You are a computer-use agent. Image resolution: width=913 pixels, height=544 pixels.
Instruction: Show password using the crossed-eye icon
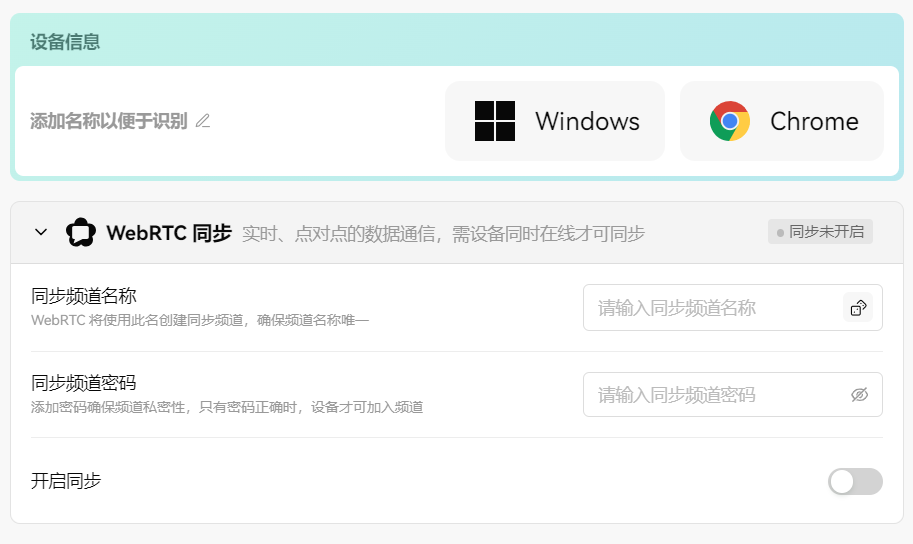point(859,395)
